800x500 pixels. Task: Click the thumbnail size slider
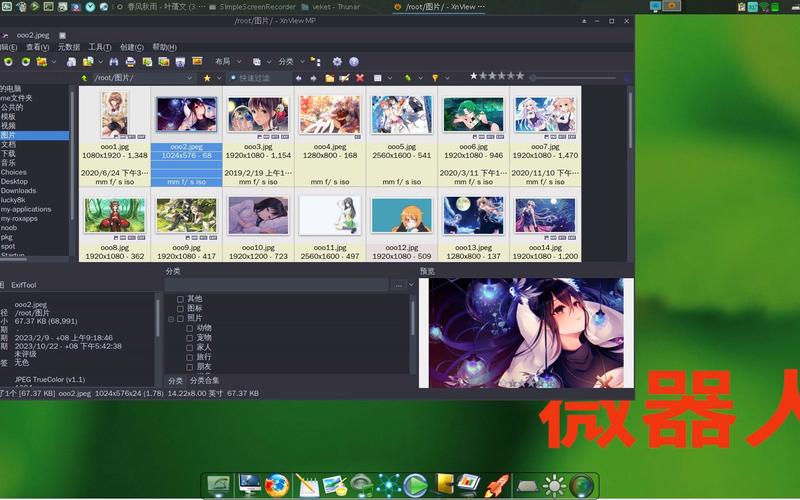point(572,78)
